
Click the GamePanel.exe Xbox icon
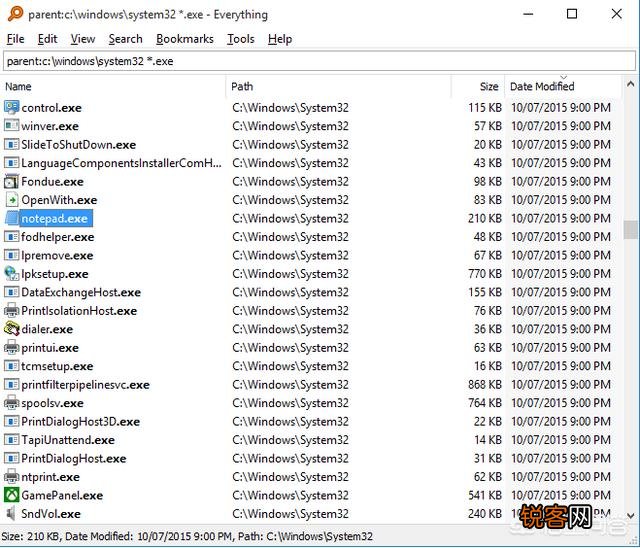(x=12, y=495)
